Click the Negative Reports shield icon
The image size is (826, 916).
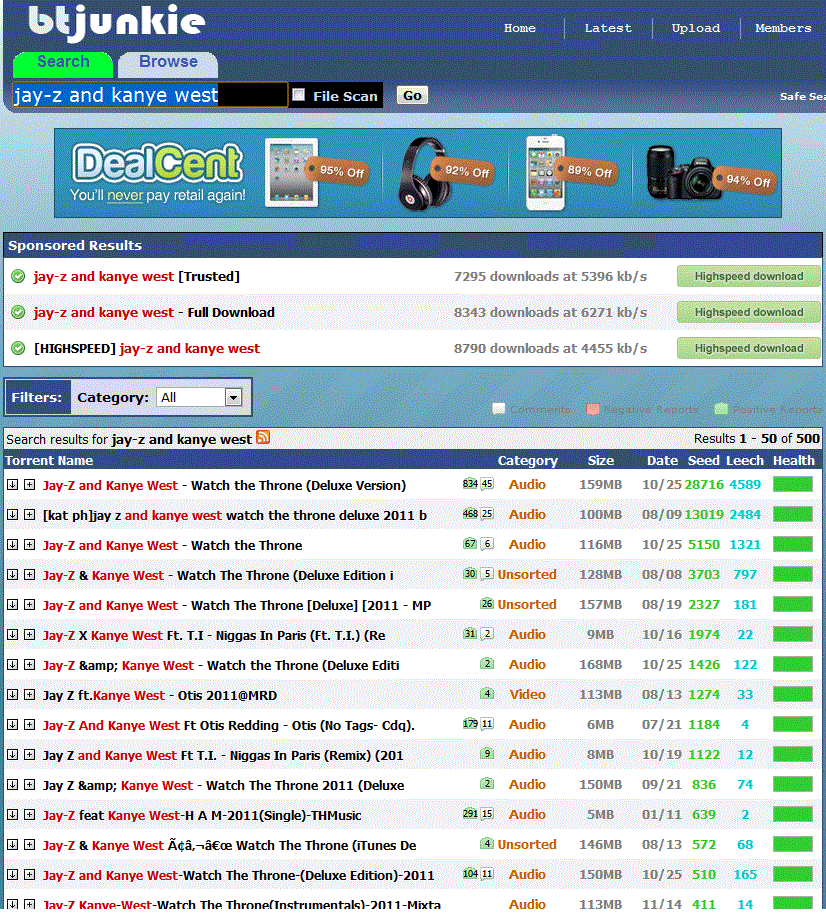point(593,408)
